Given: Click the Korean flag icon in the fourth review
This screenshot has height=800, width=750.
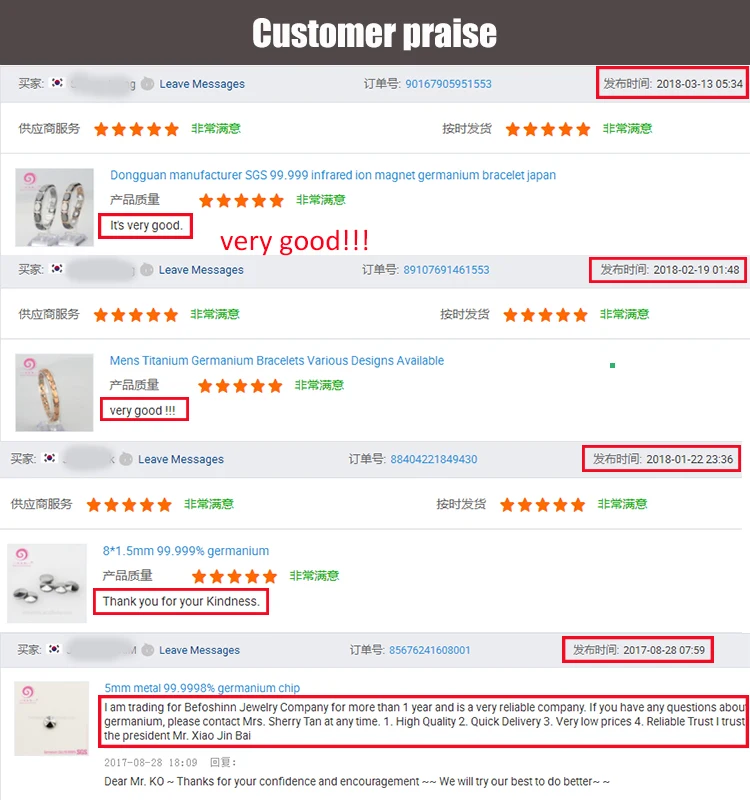Looking at the screenshot, I should point(54,649).
